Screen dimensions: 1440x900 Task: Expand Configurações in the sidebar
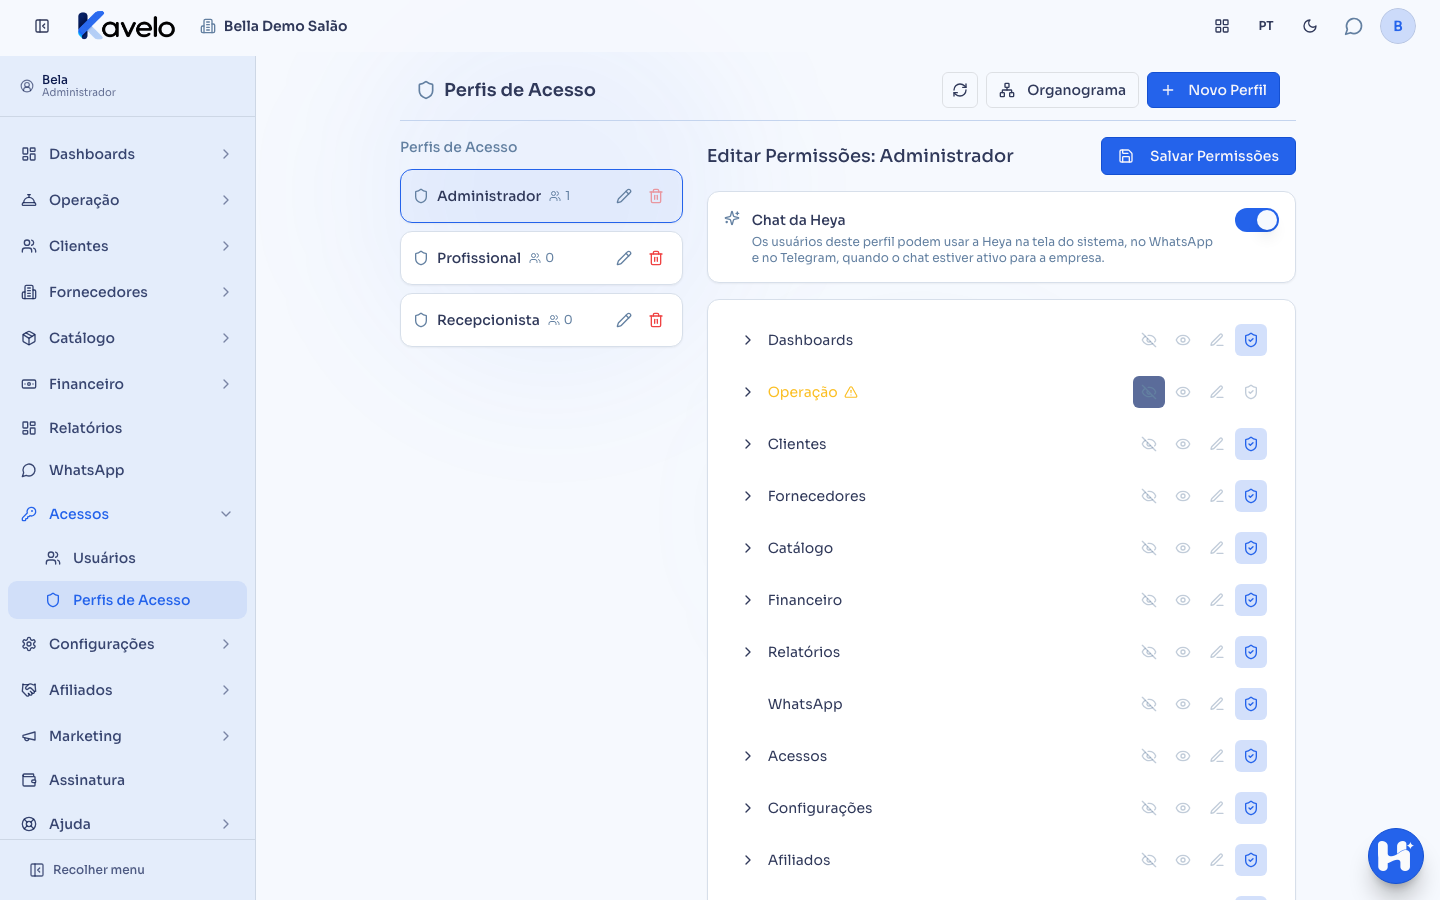[x=127, y=644]
